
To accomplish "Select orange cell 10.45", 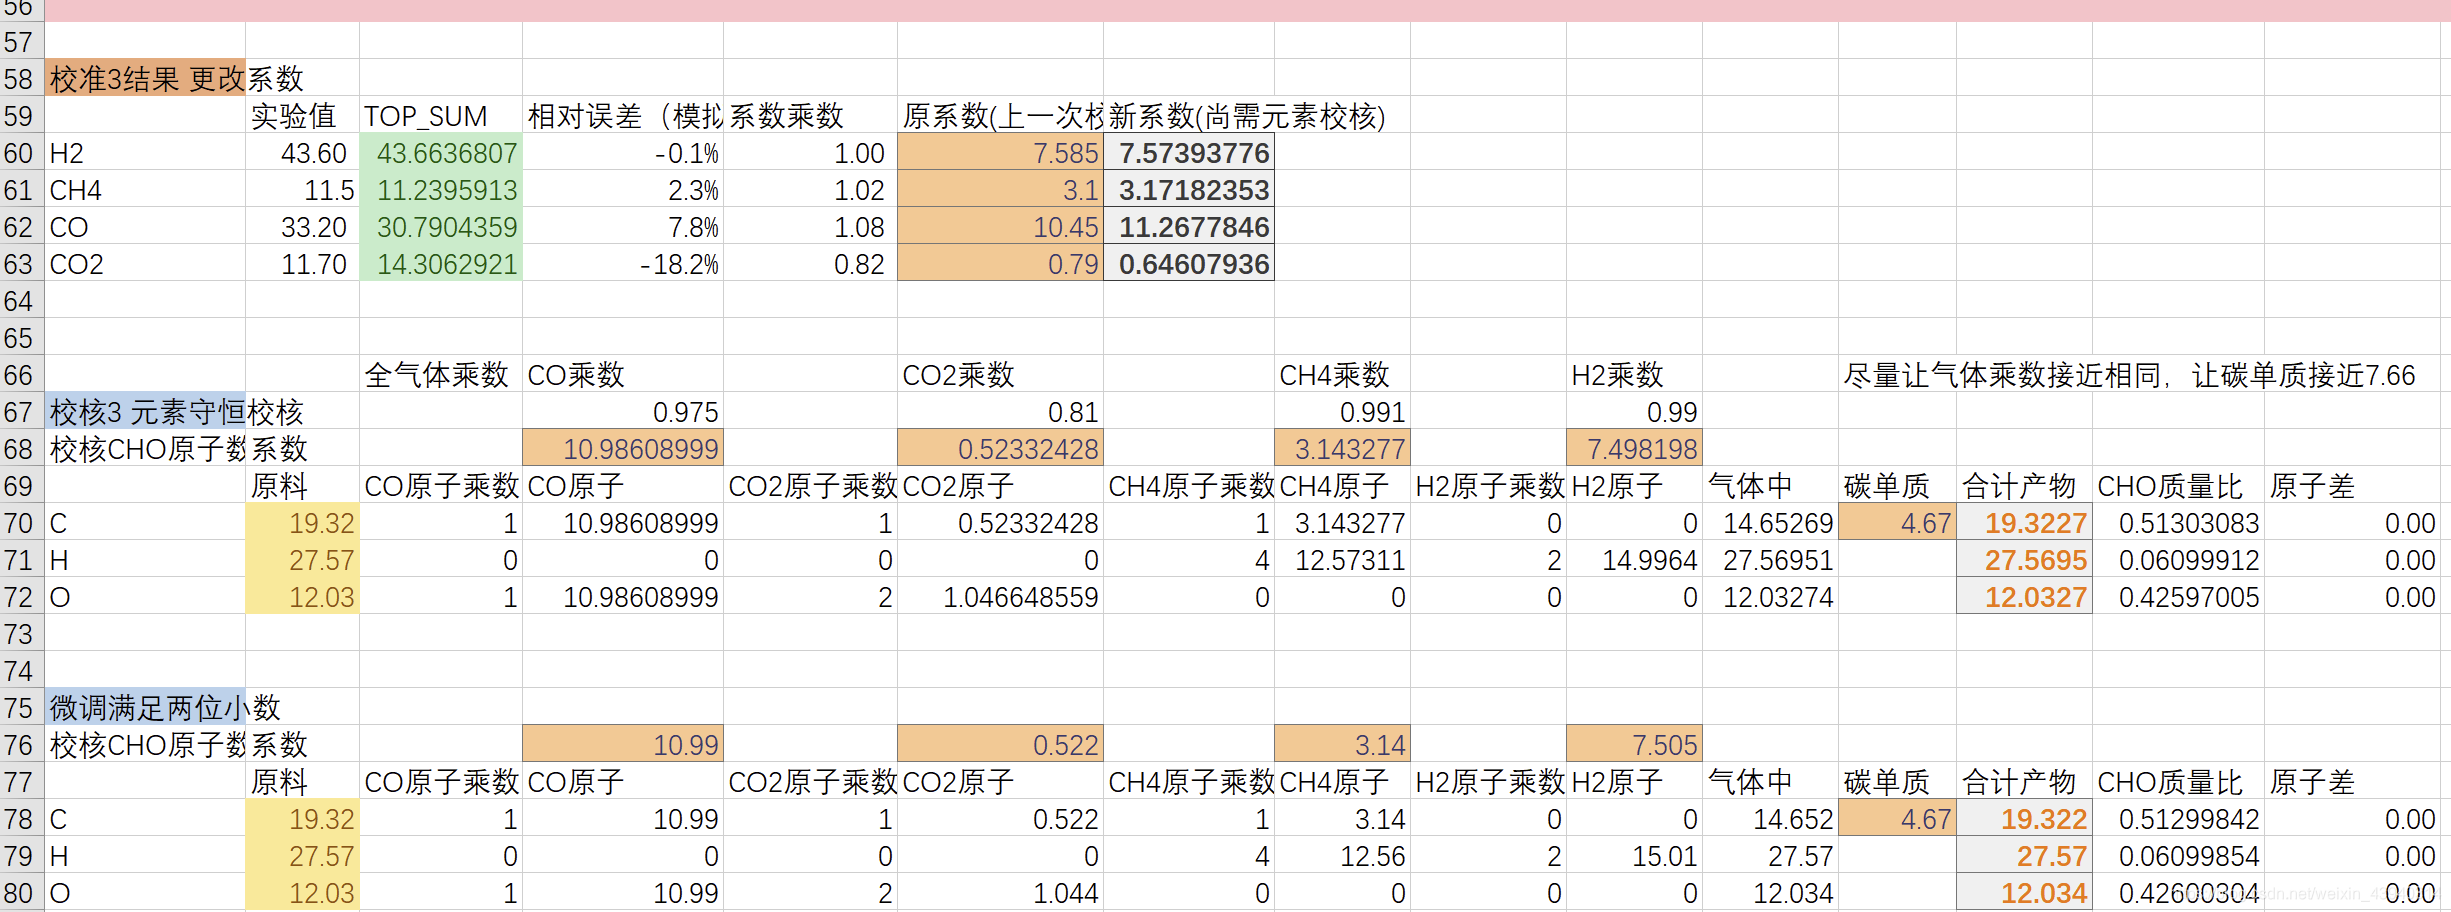I will [1000, 226].
